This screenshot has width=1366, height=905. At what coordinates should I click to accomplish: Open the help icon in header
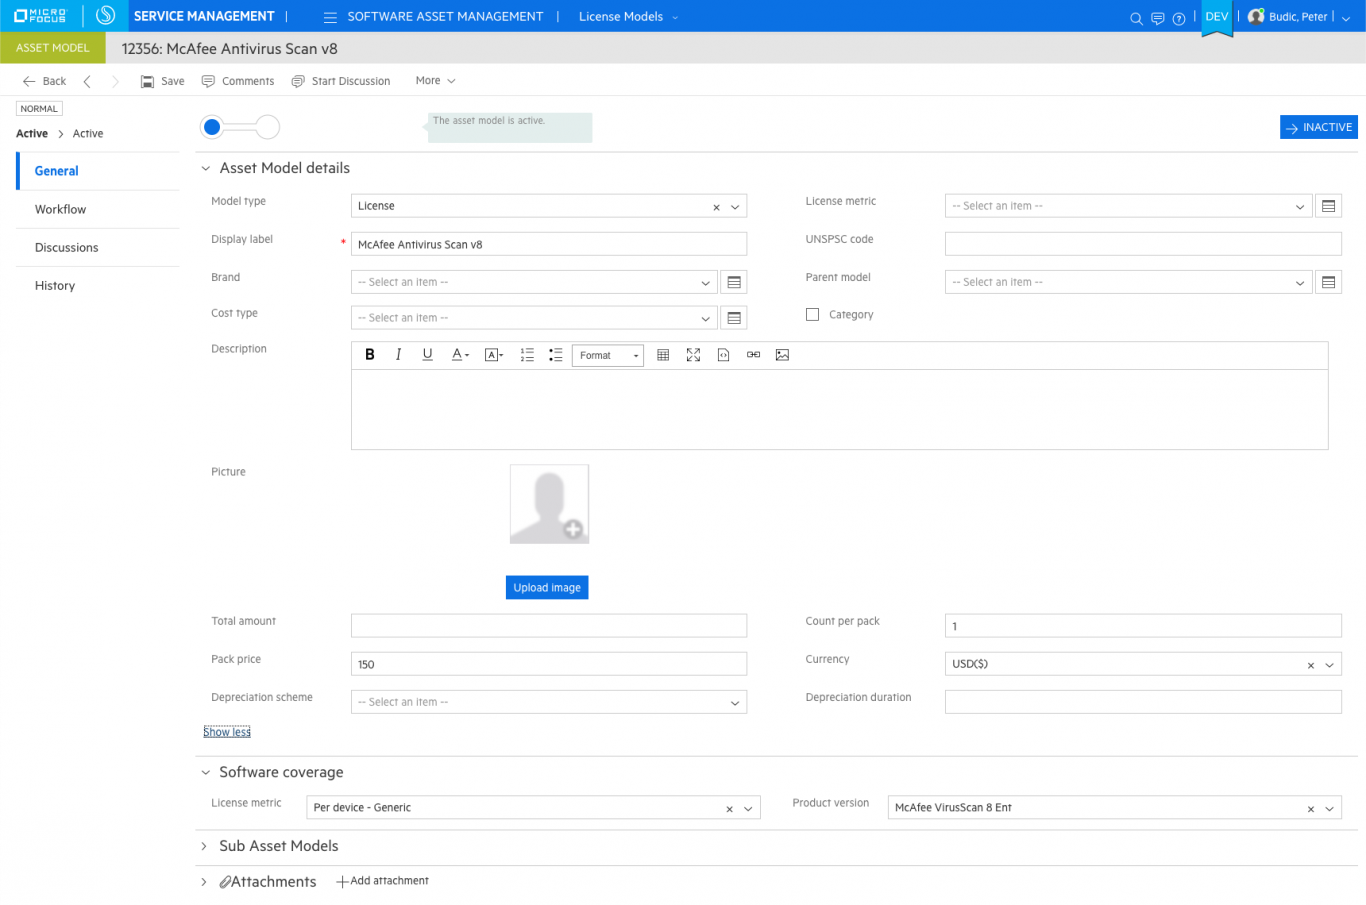[1179, 18]
